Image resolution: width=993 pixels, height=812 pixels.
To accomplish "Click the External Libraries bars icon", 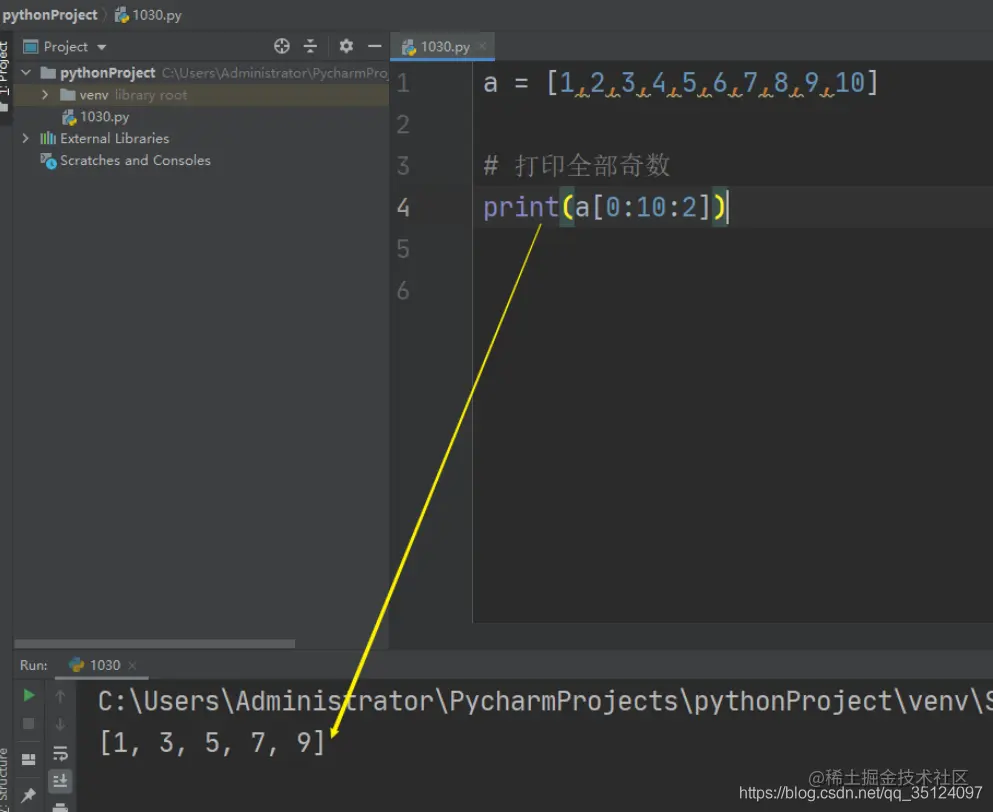I will pos(48,138).
